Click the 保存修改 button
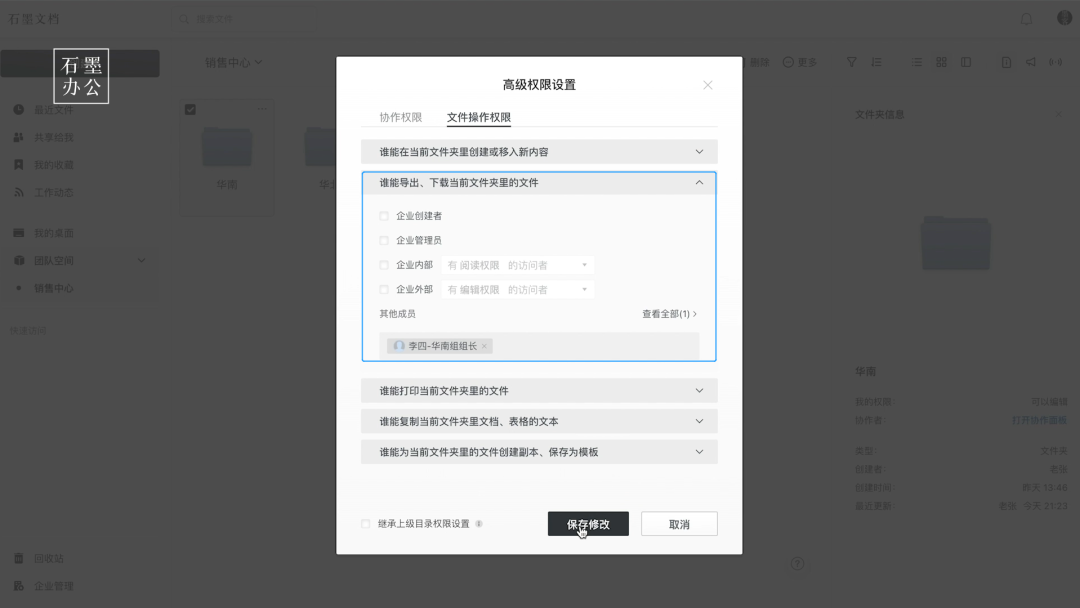Screen dimensions: 1080x608 tap(588, 523)
